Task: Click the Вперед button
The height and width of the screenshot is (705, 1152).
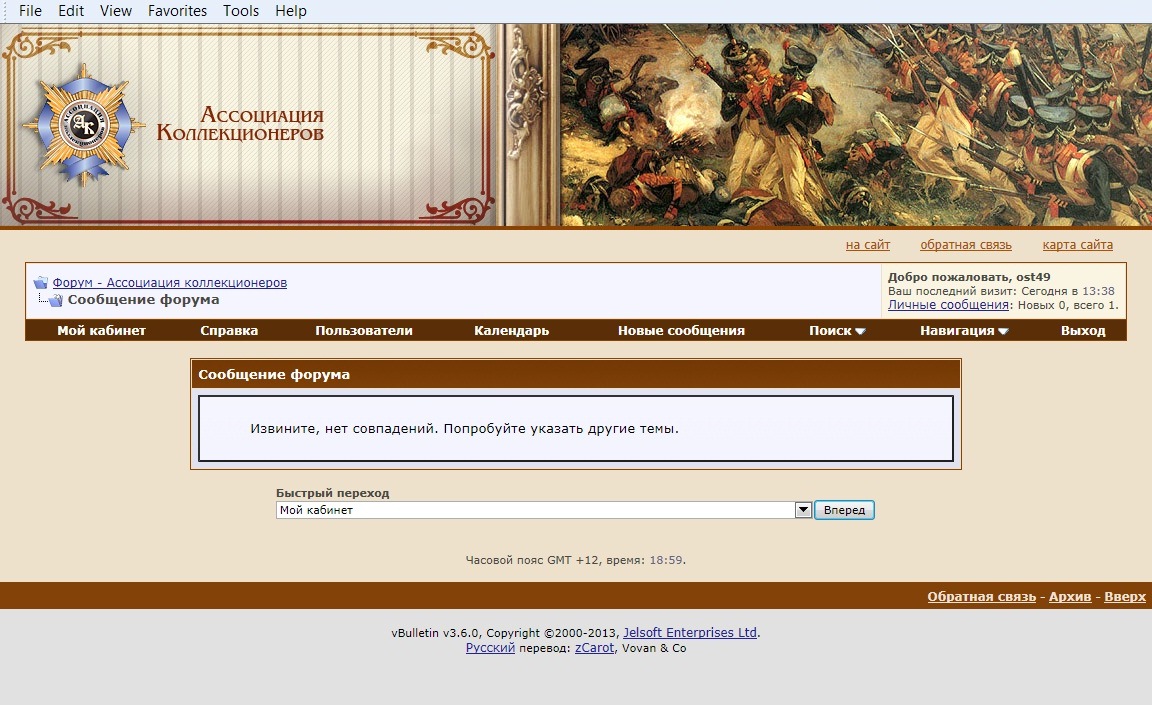Action: pos(844,510)
